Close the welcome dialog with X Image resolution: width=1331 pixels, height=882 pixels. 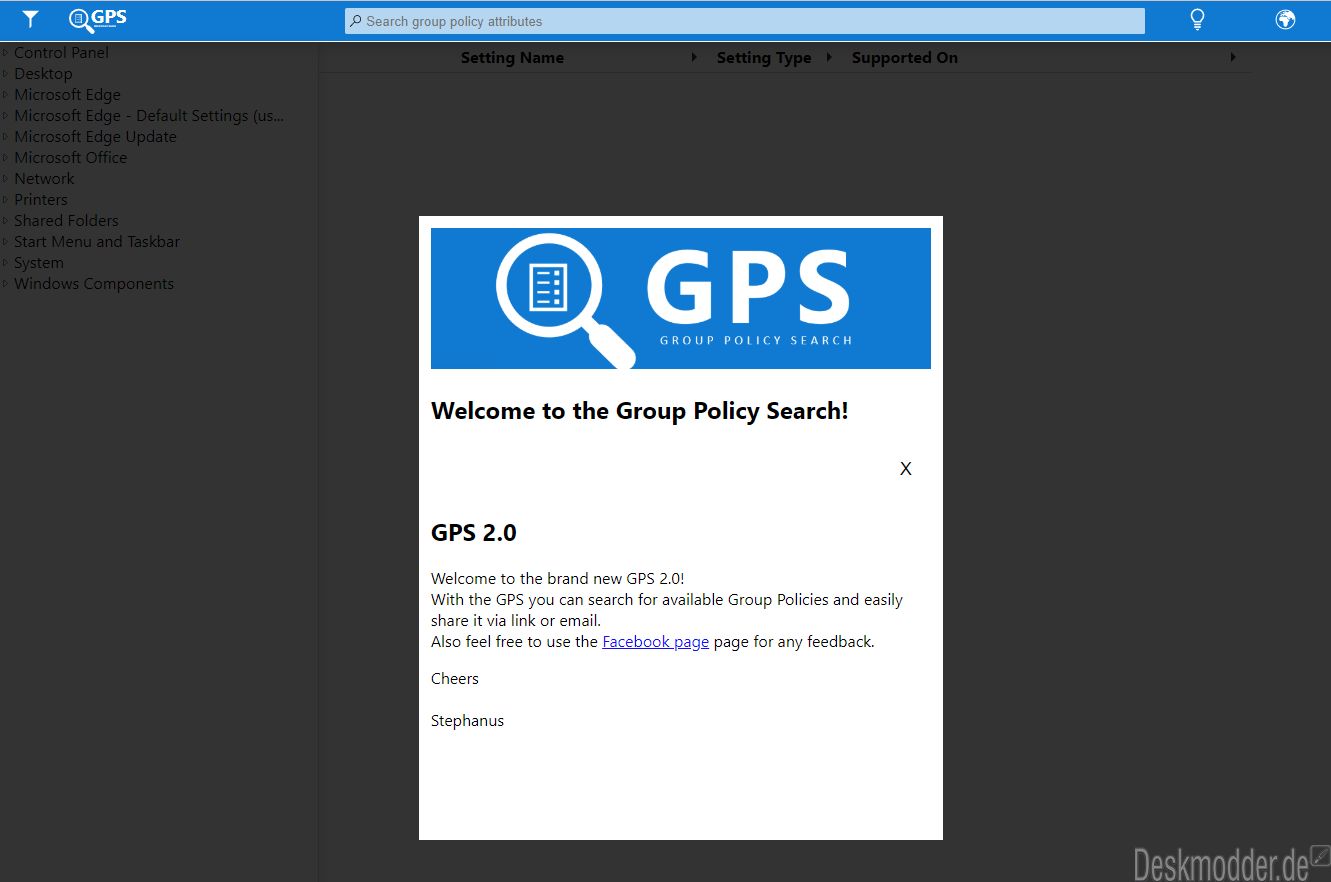click(x=905, y=468)
